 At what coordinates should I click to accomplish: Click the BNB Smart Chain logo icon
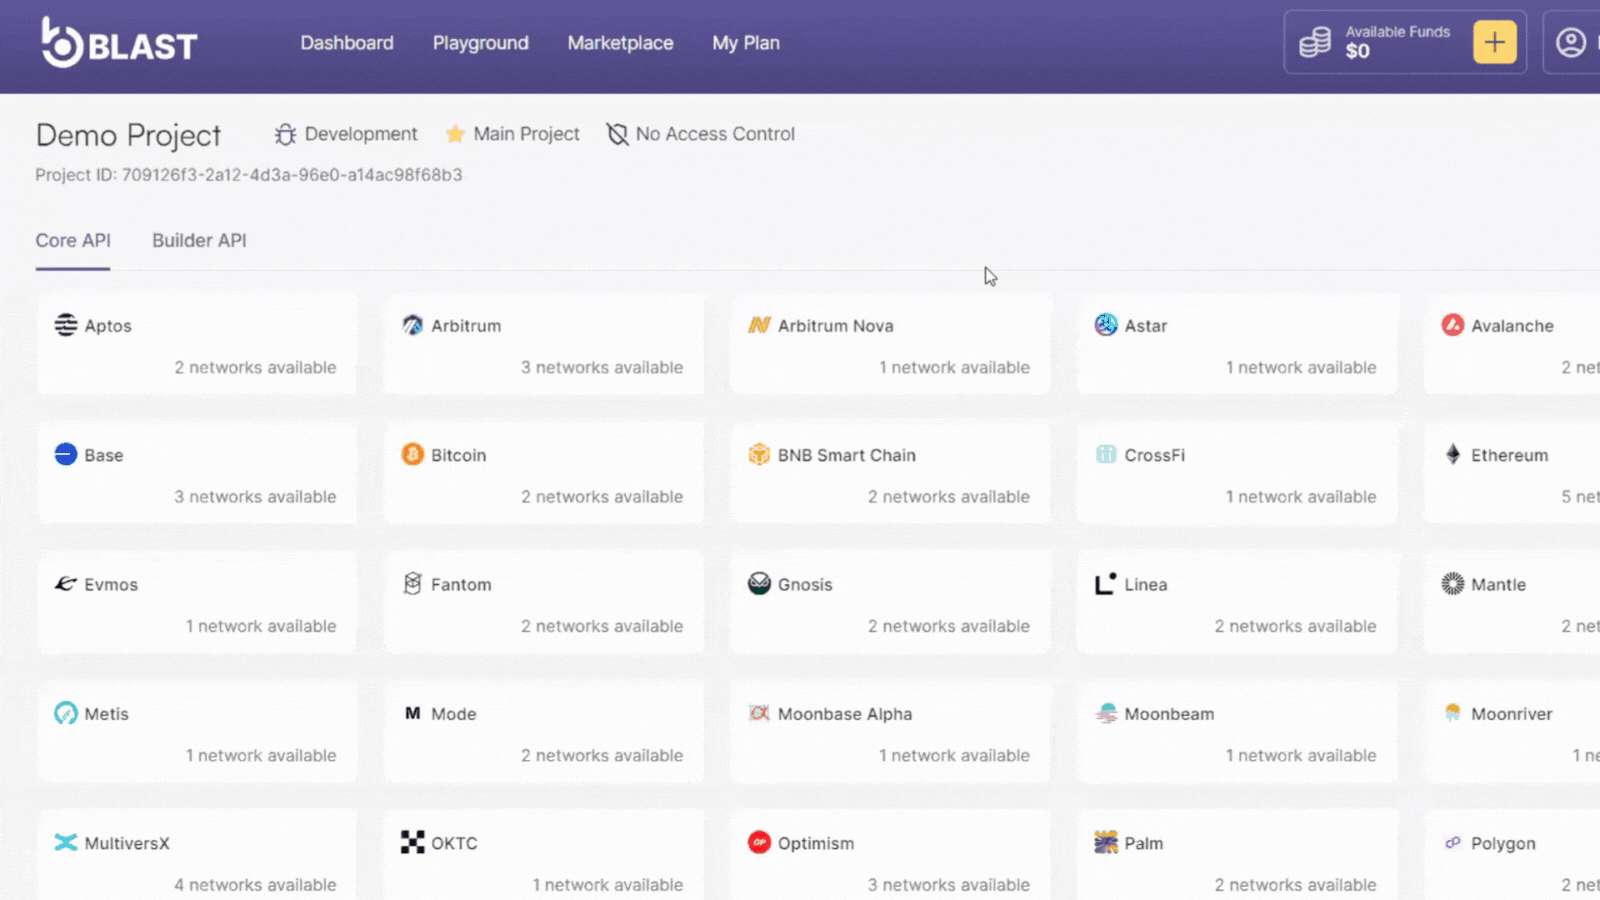tap(759, 454)
